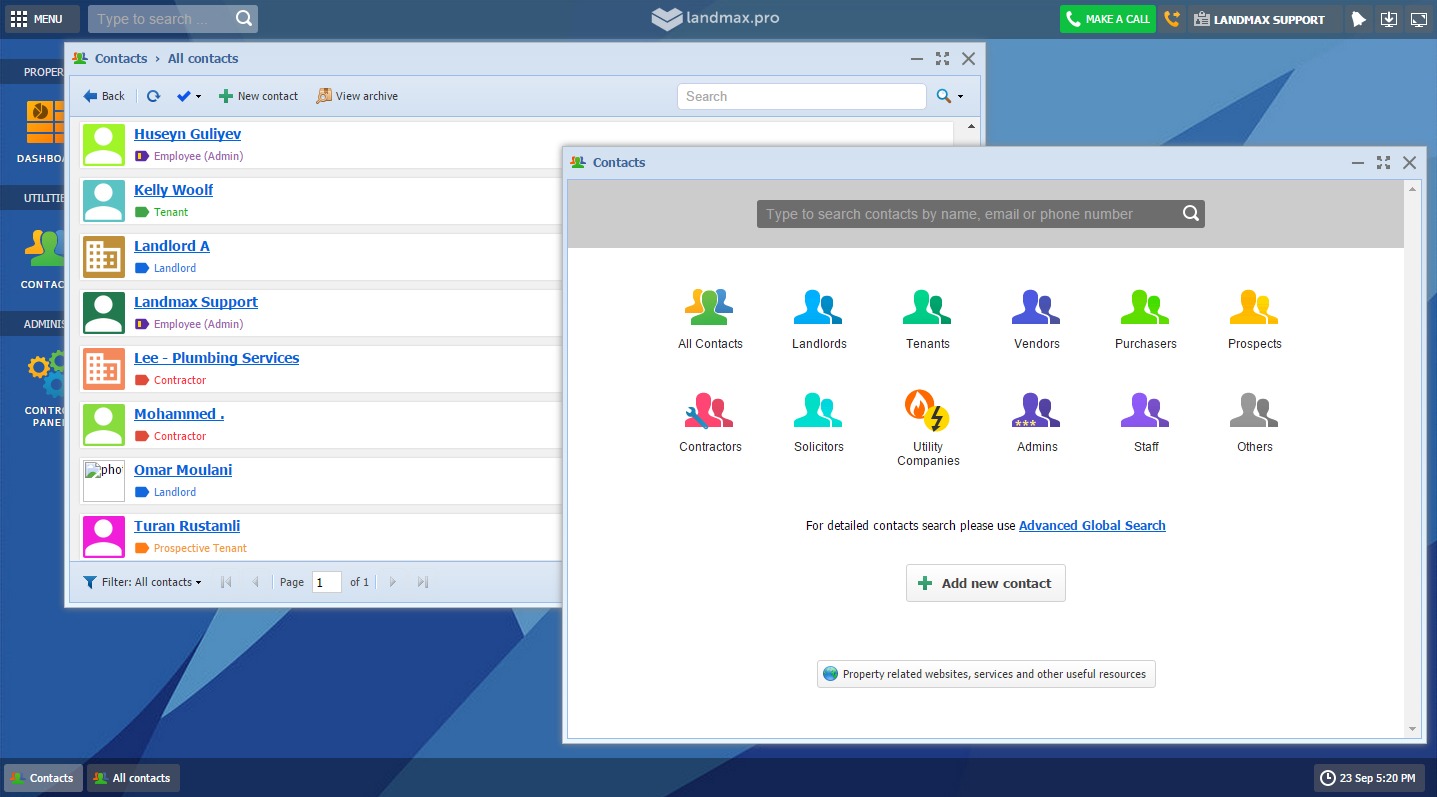Open the Landlords contacts category
This screenshot has width=1437, height=797.
click(818, 318)
